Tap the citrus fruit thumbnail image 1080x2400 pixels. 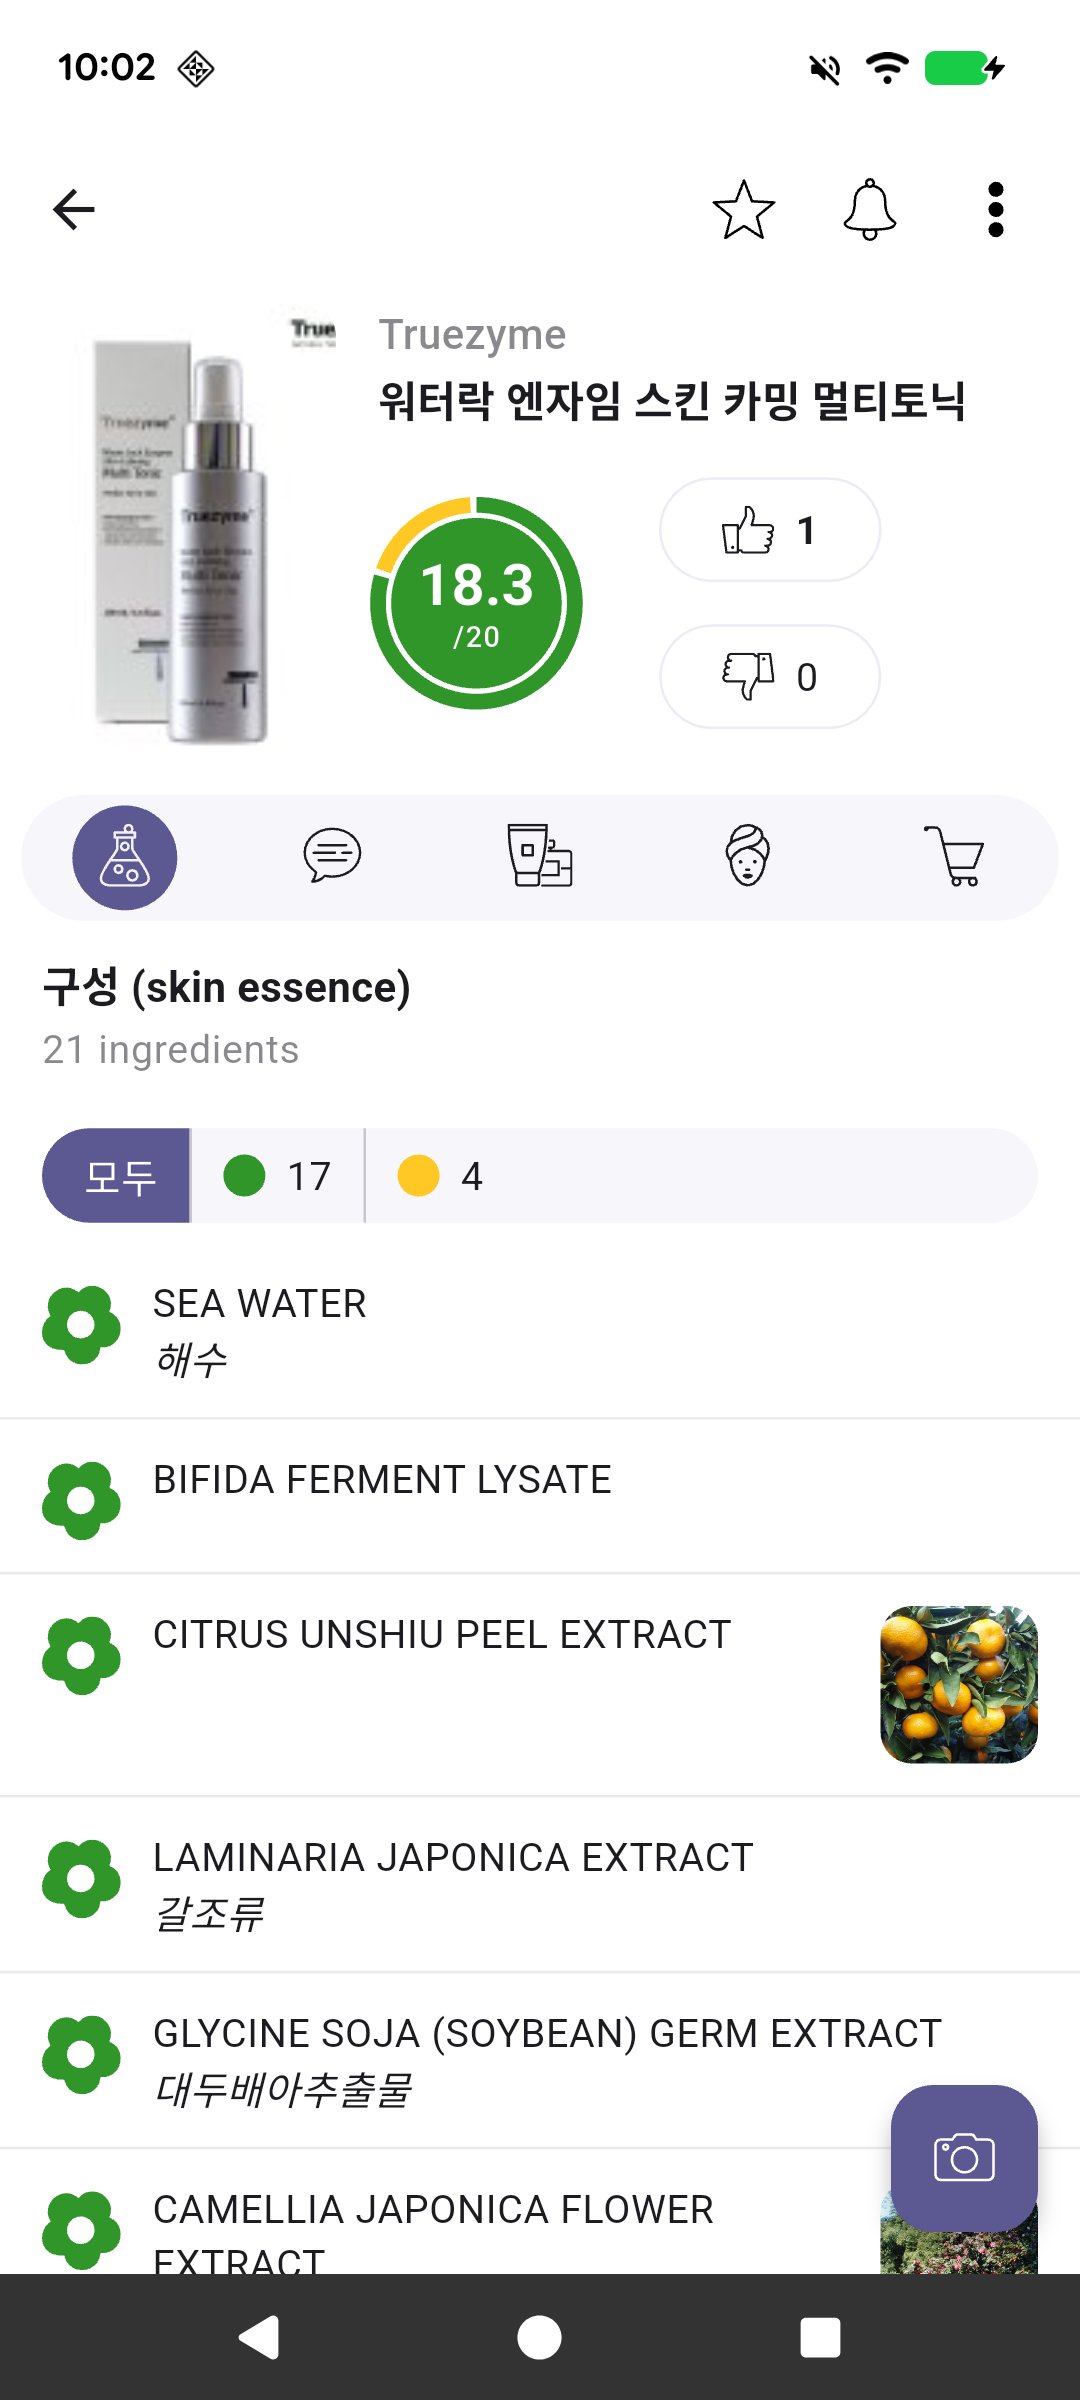tap(958, 1684)
